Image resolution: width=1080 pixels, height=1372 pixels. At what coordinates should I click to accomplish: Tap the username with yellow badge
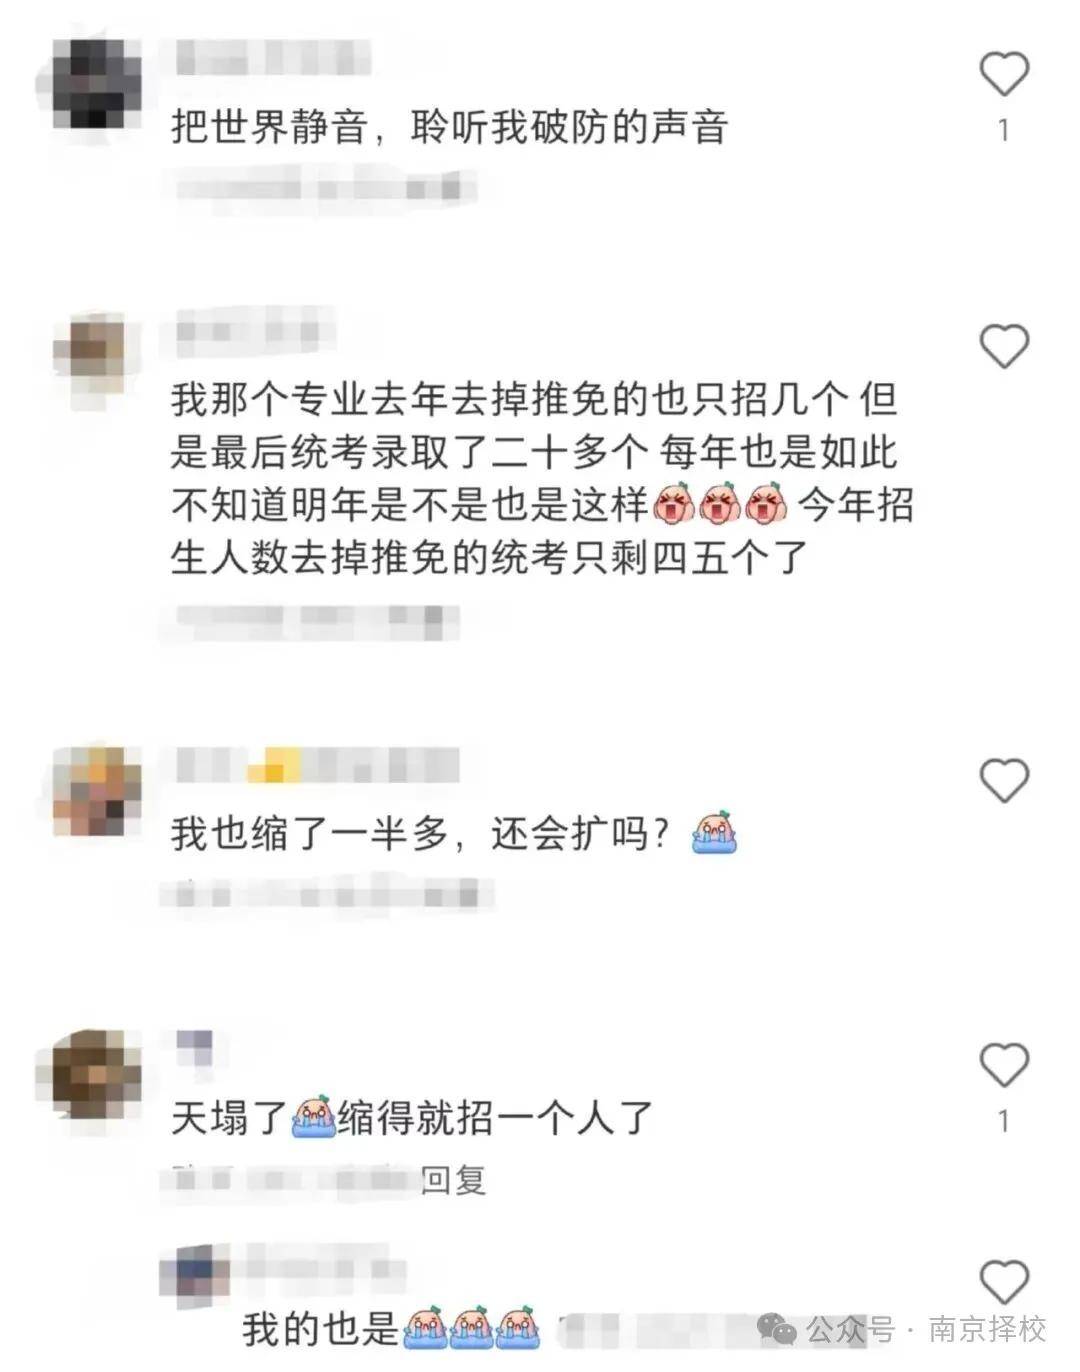pos(317,765)
